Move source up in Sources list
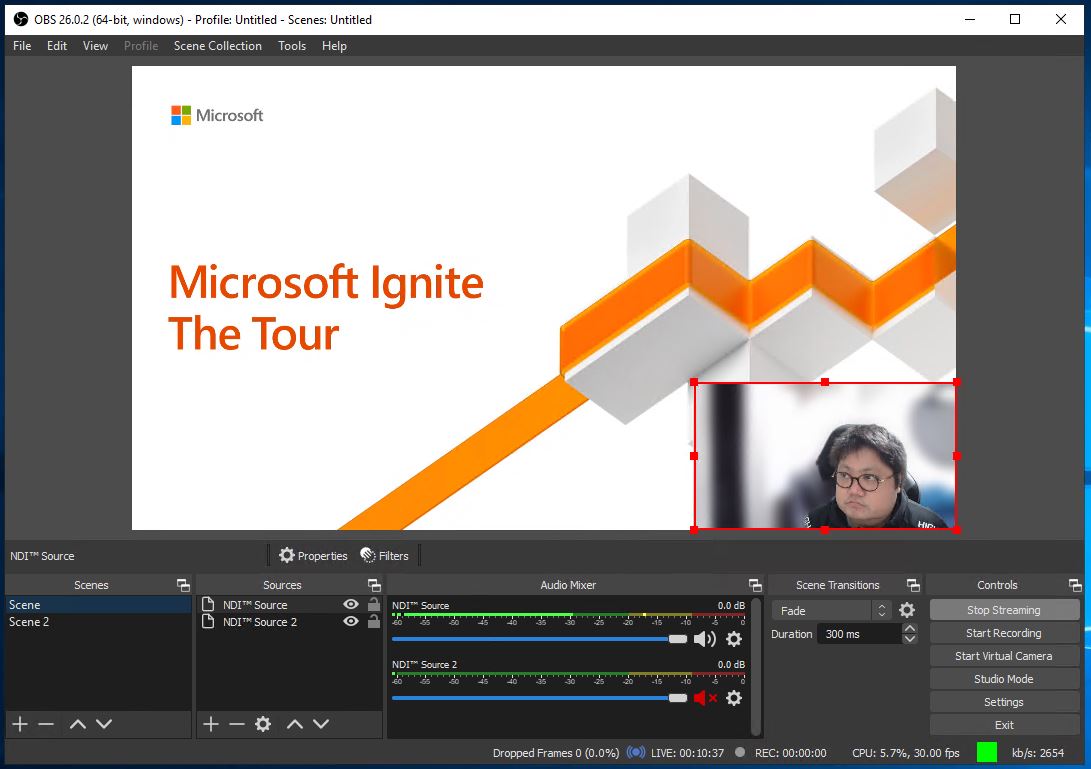Viewport: 1091px width, 769px height. pos(294,724)
